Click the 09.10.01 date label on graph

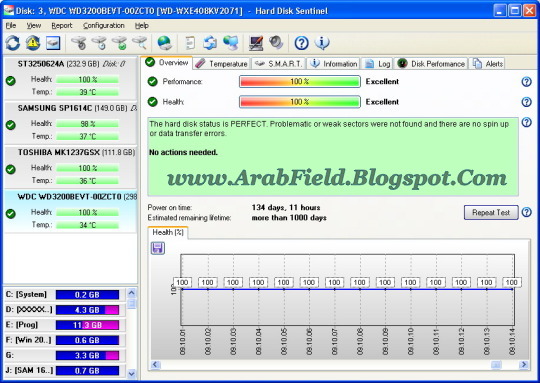pos(183,342)
